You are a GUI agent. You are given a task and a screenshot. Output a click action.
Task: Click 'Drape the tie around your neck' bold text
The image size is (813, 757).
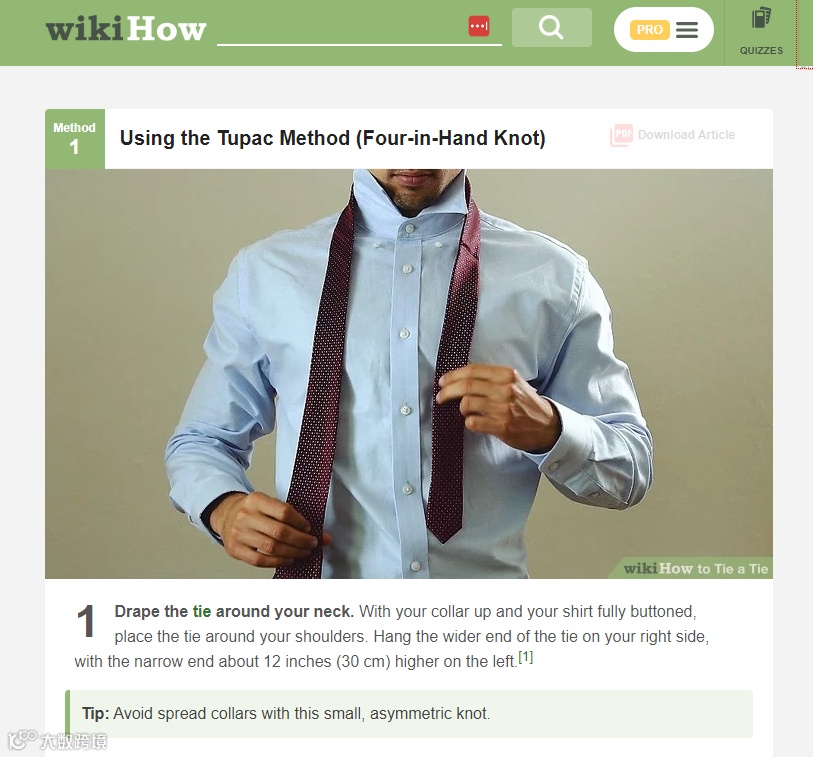[234, 611]
